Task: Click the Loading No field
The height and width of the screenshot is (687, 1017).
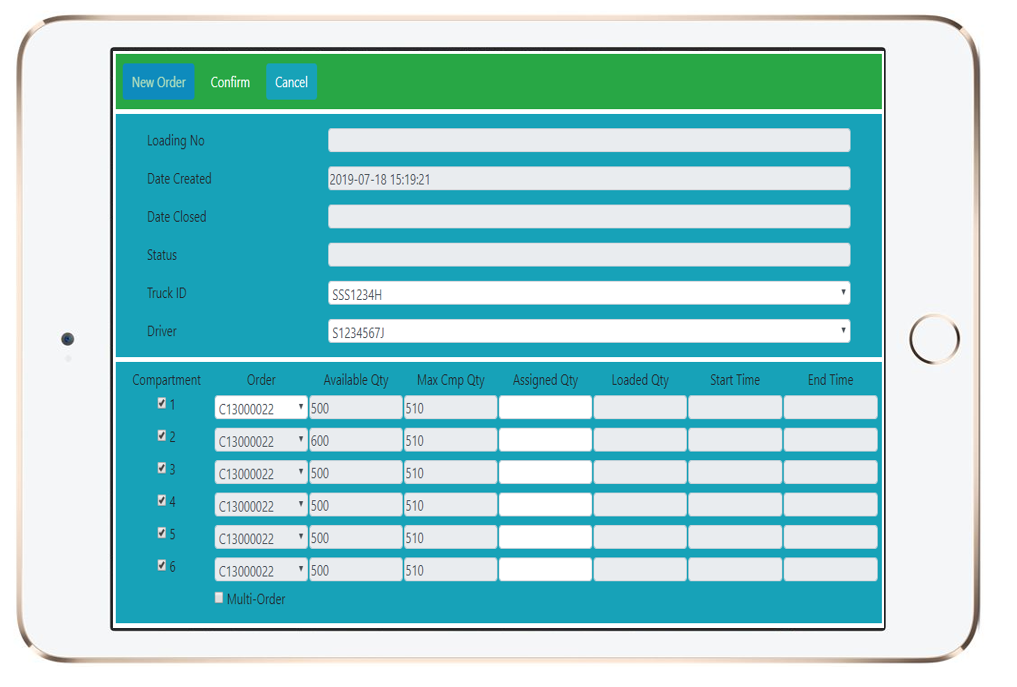Action: 589,140
